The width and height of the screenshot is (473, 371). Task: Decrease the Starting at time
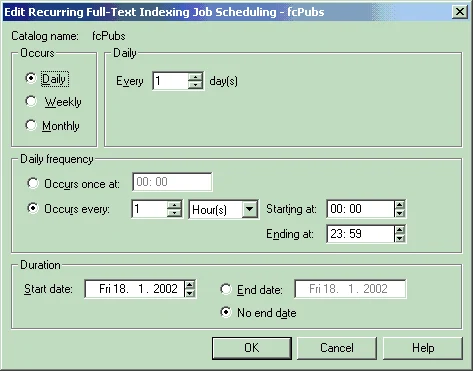tap(400, 213)
